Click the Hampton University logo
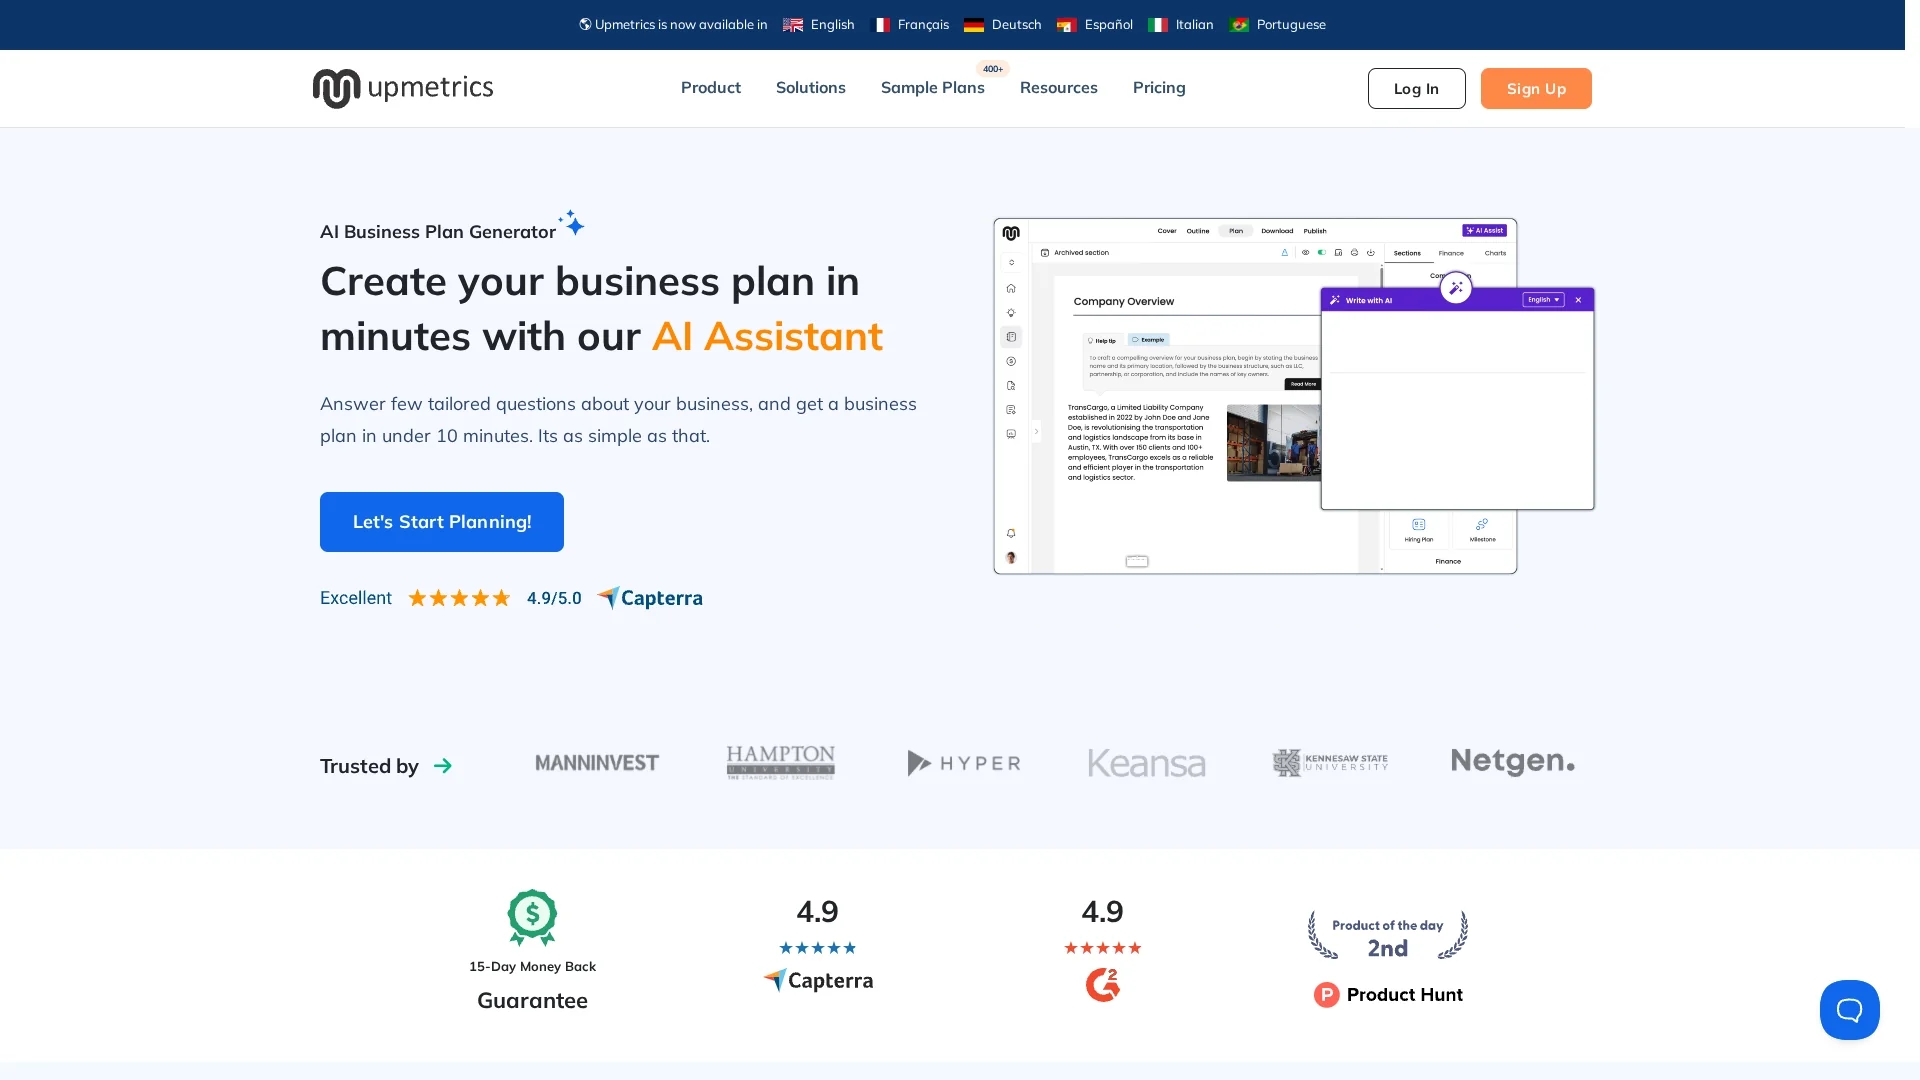The image size is (1920, 1080). point(781,762)
